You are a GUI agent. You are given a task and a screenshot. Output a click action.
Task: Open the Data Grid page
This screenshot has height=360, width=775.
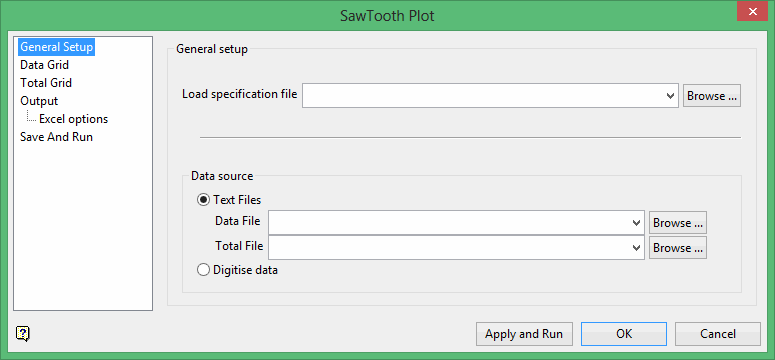pyautogui.click(x=44, y=65)
